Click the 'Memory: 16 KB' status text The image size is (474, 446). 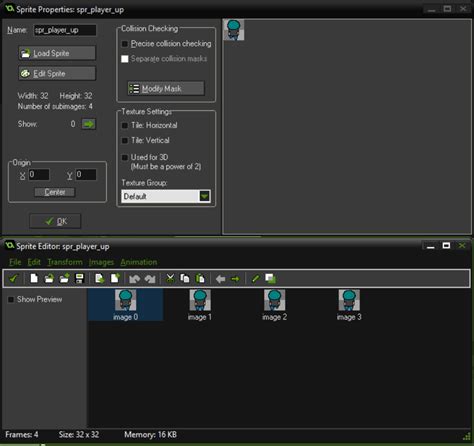(x=150, y=435)
